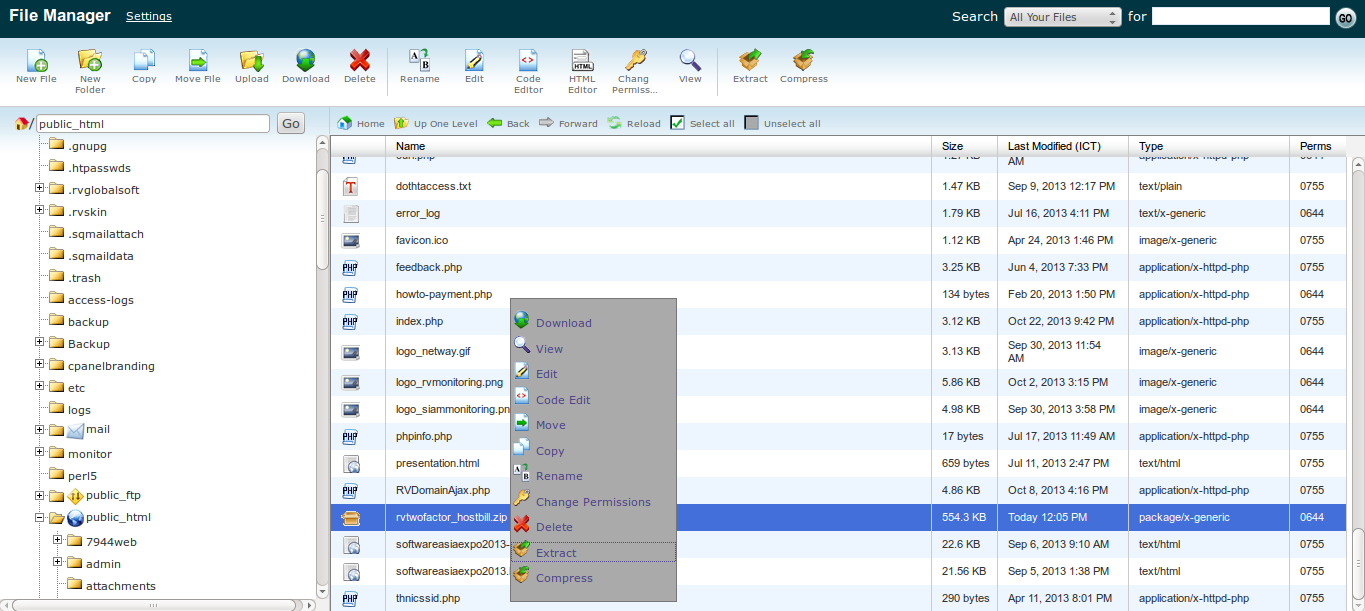Select the admin subfolder in tree
Screen dimensions: 1365x611
(103, 564)
